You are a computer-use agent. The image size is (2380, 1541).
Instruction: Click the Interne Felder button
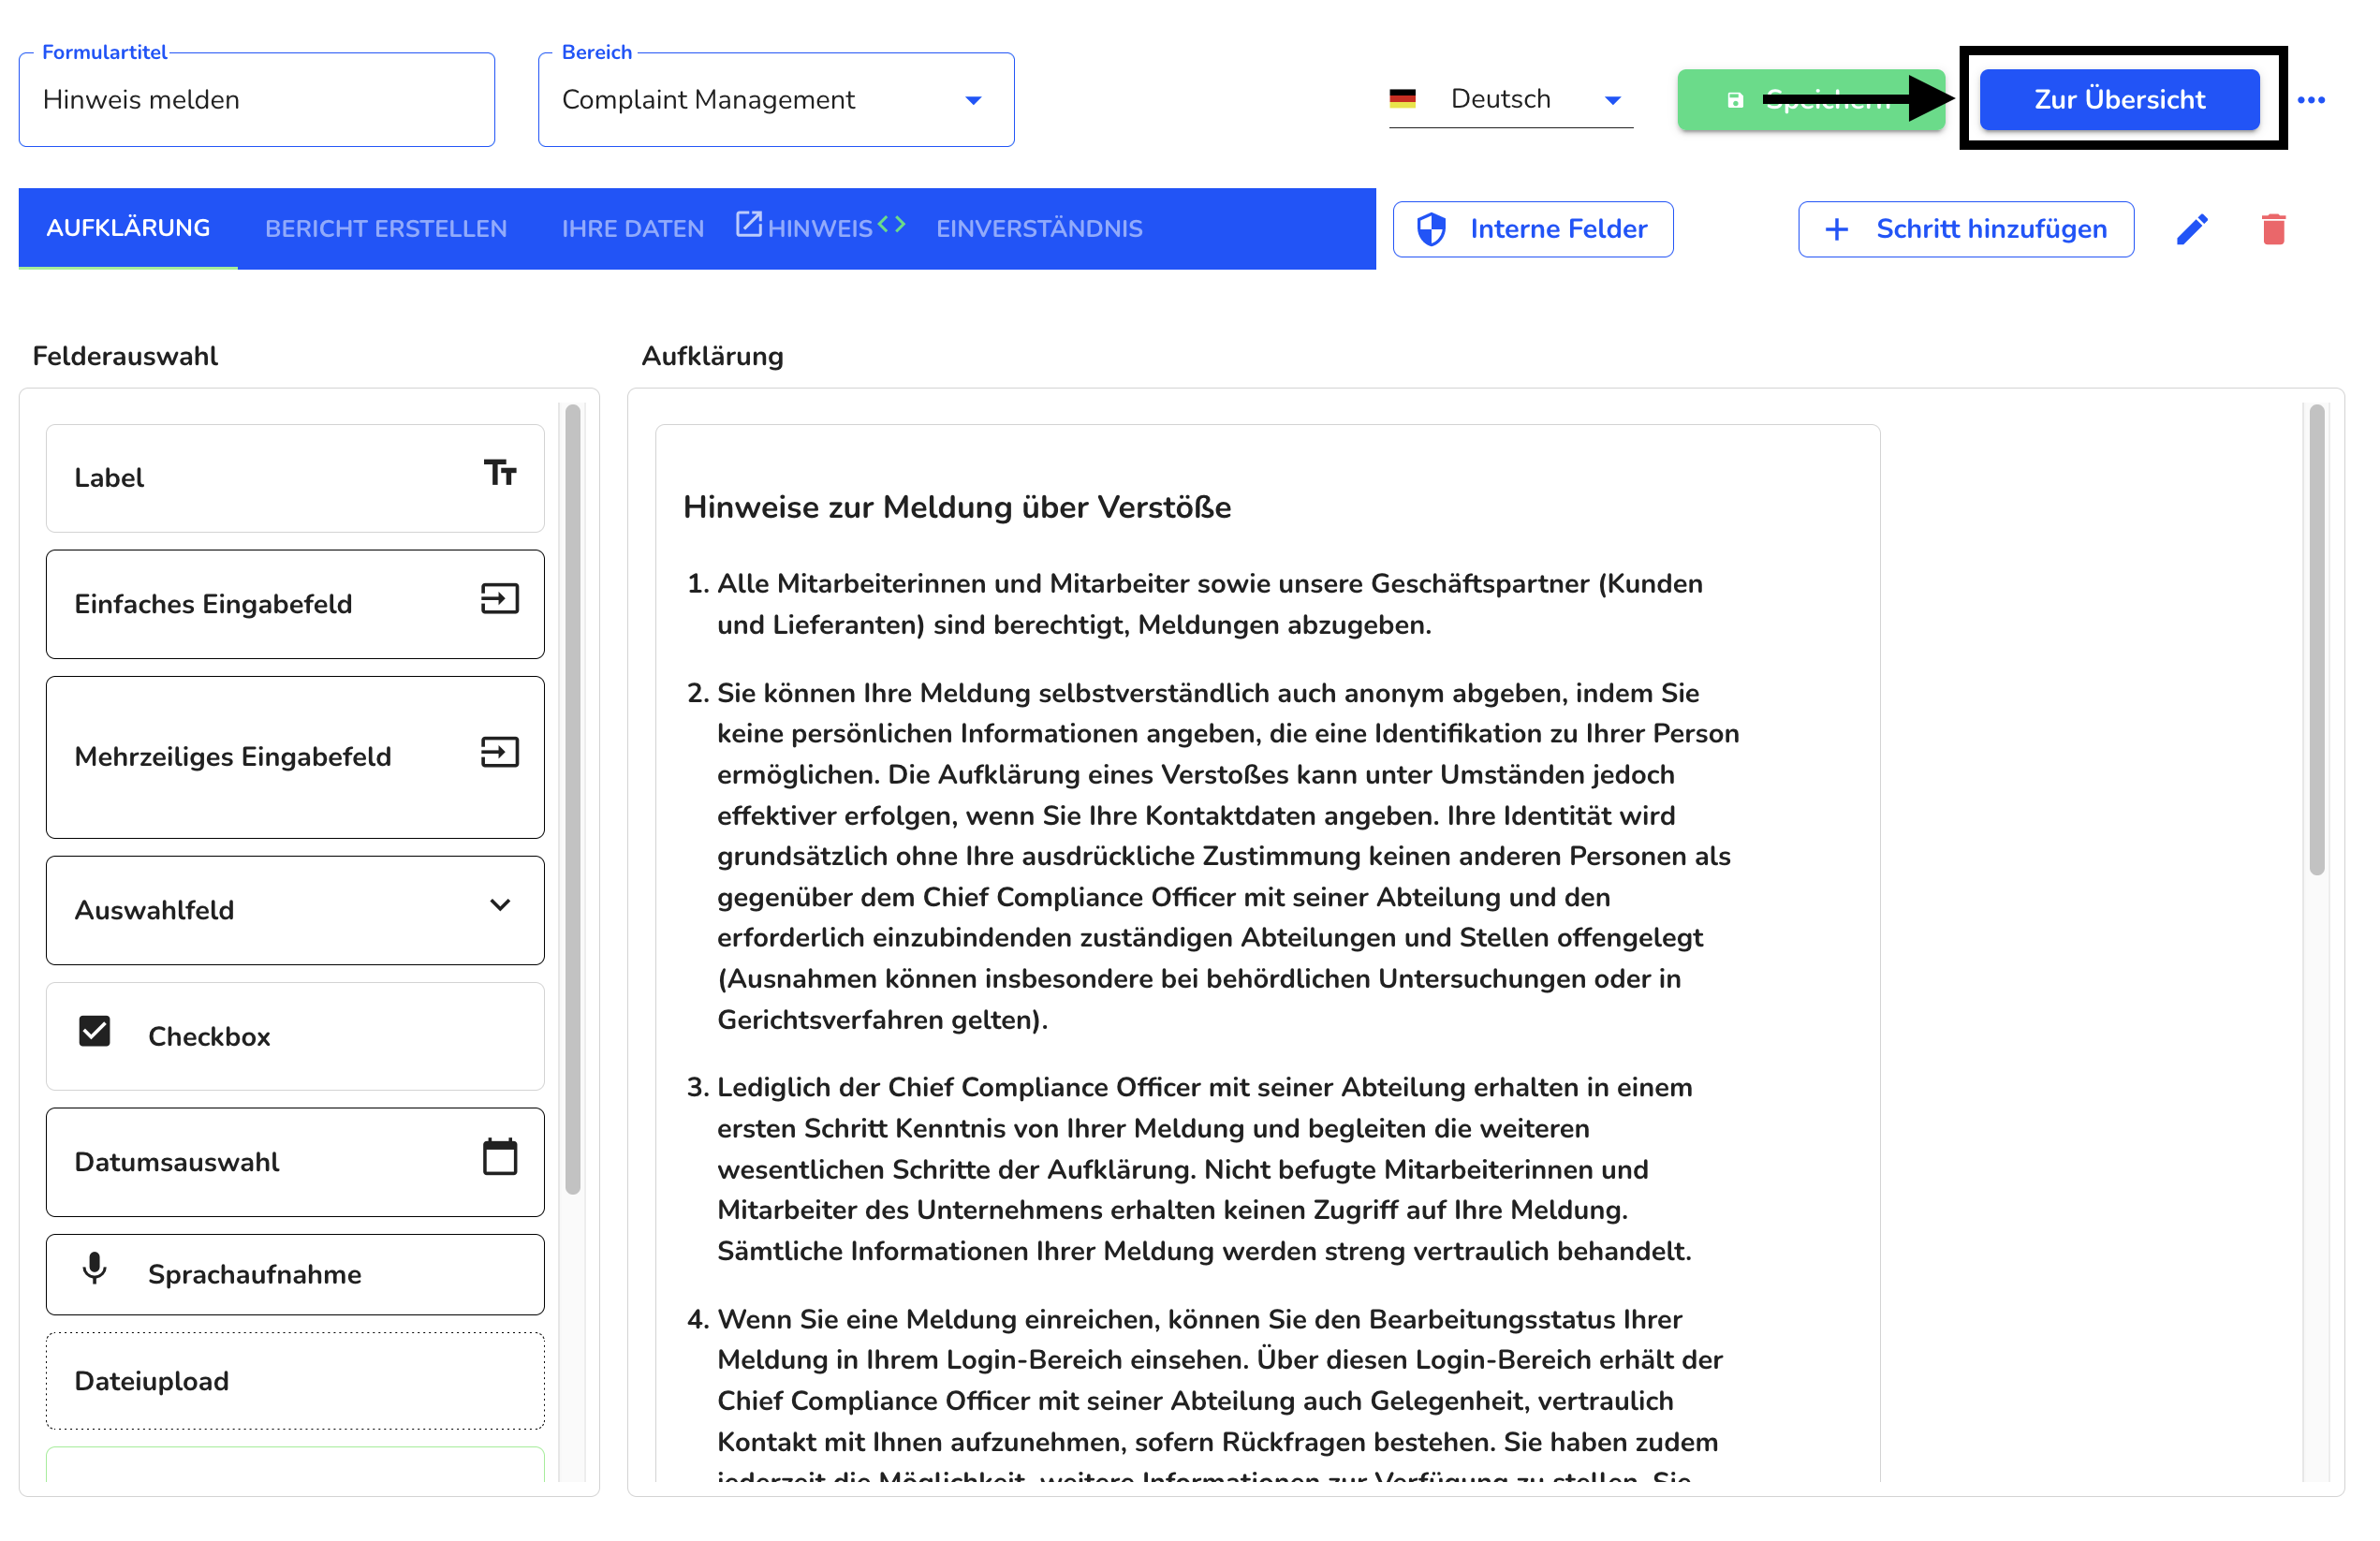[x=1533, y=229]
